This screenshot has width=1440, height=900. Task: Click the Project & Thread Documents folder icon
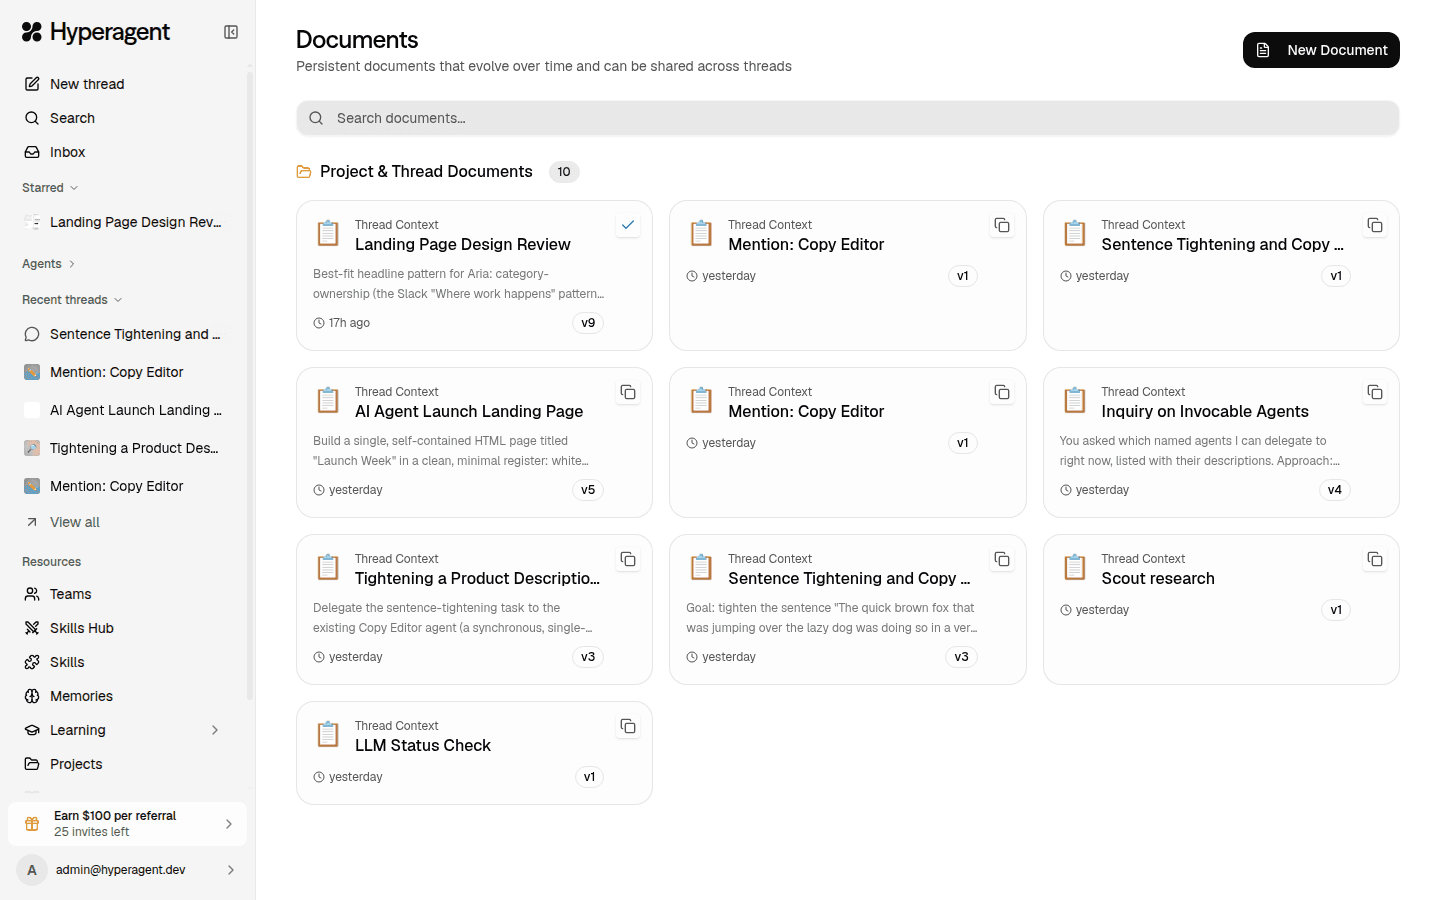(304, 172)
